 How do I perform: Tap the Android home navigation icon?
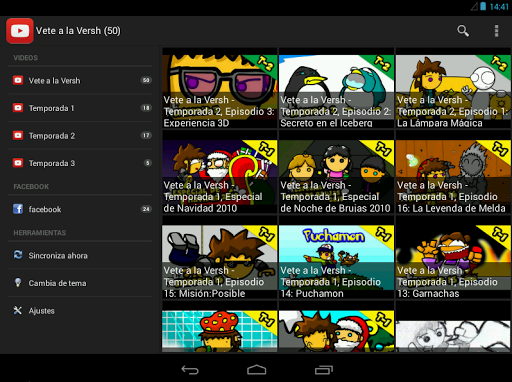(x=256, y=370)
